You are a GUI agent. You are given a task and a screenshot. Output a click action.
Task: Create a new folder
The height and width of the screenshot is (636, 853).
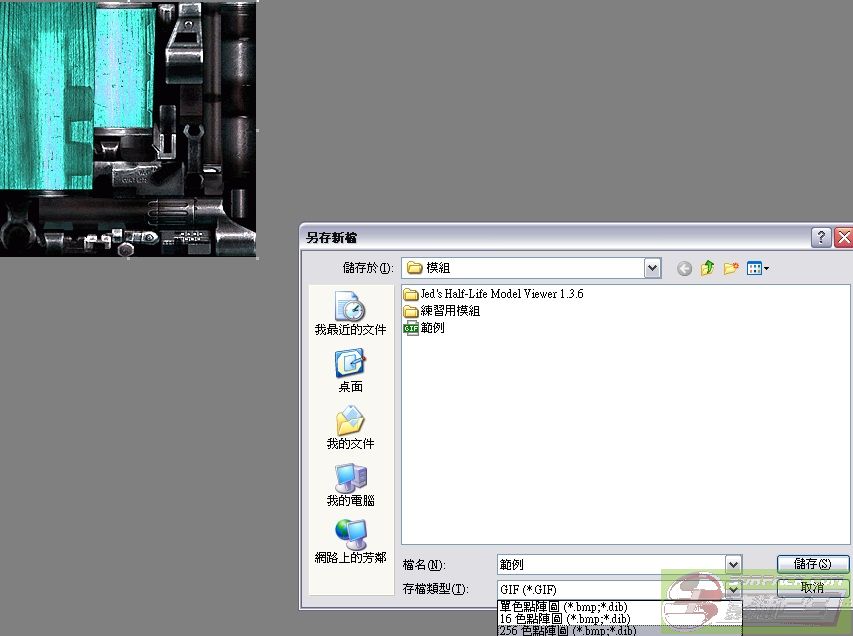[731, 268]
